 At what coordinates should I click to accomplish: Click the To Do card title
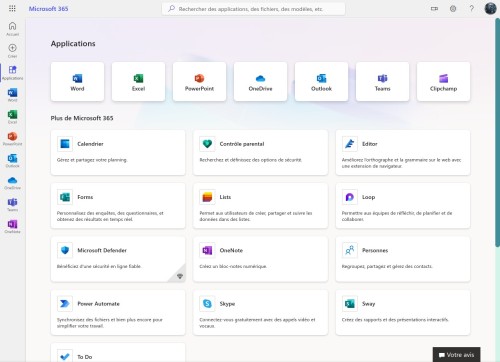pyautogui.click(x=85, y=357)
